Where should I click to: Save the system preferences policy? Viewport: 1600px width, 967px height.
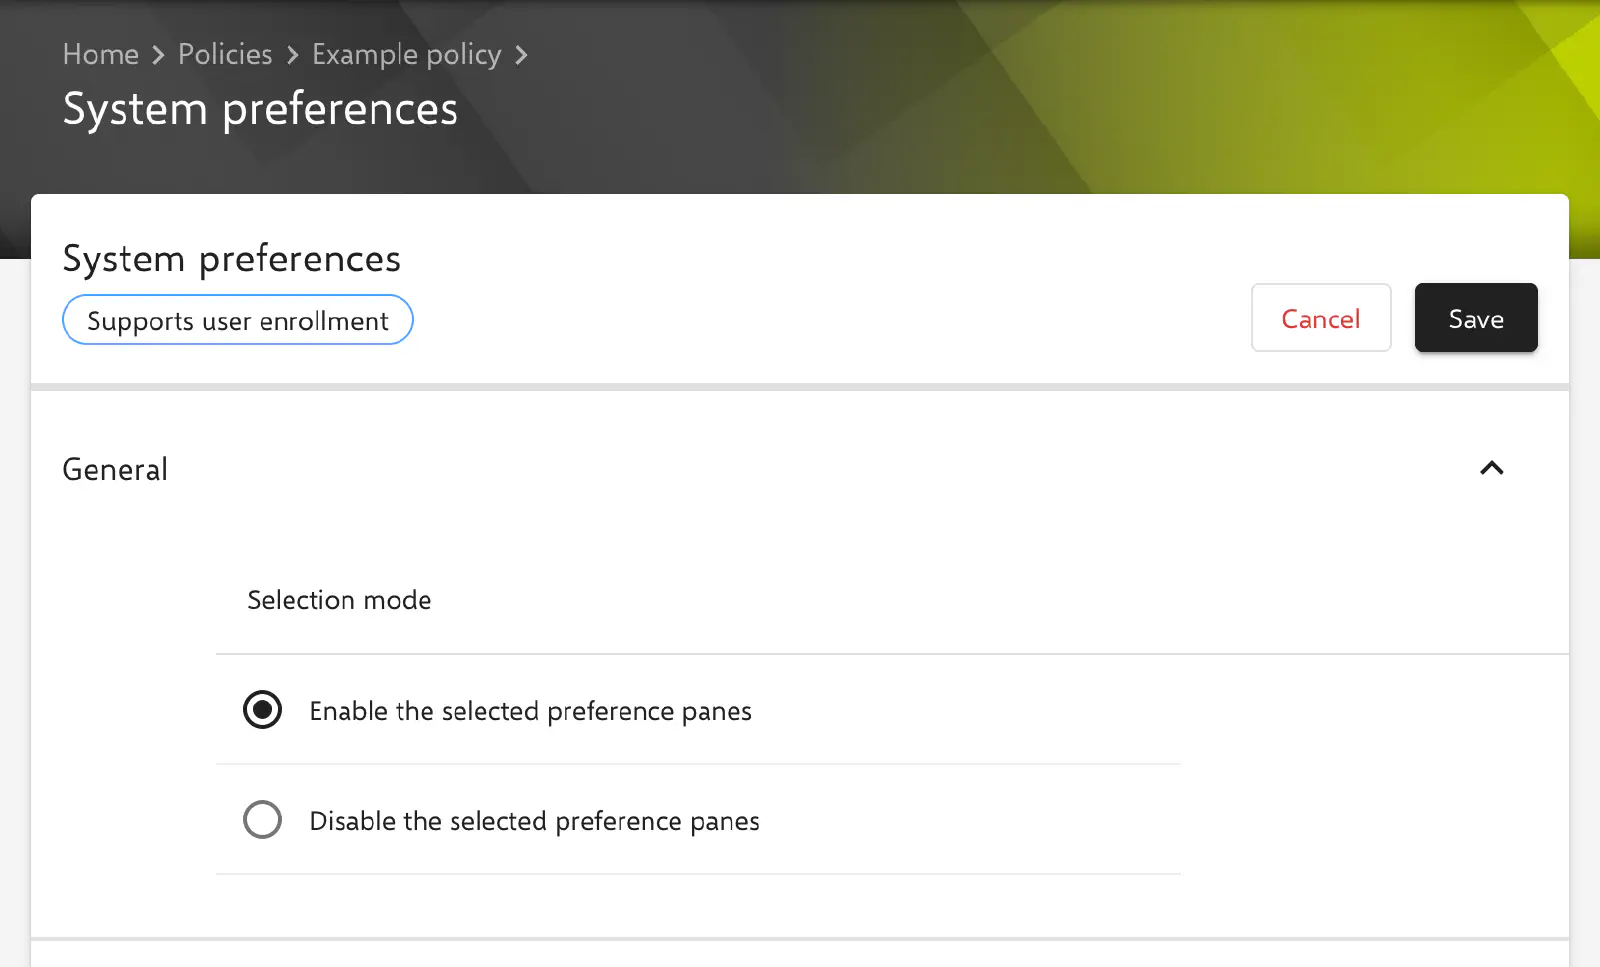coord(1476,318)
